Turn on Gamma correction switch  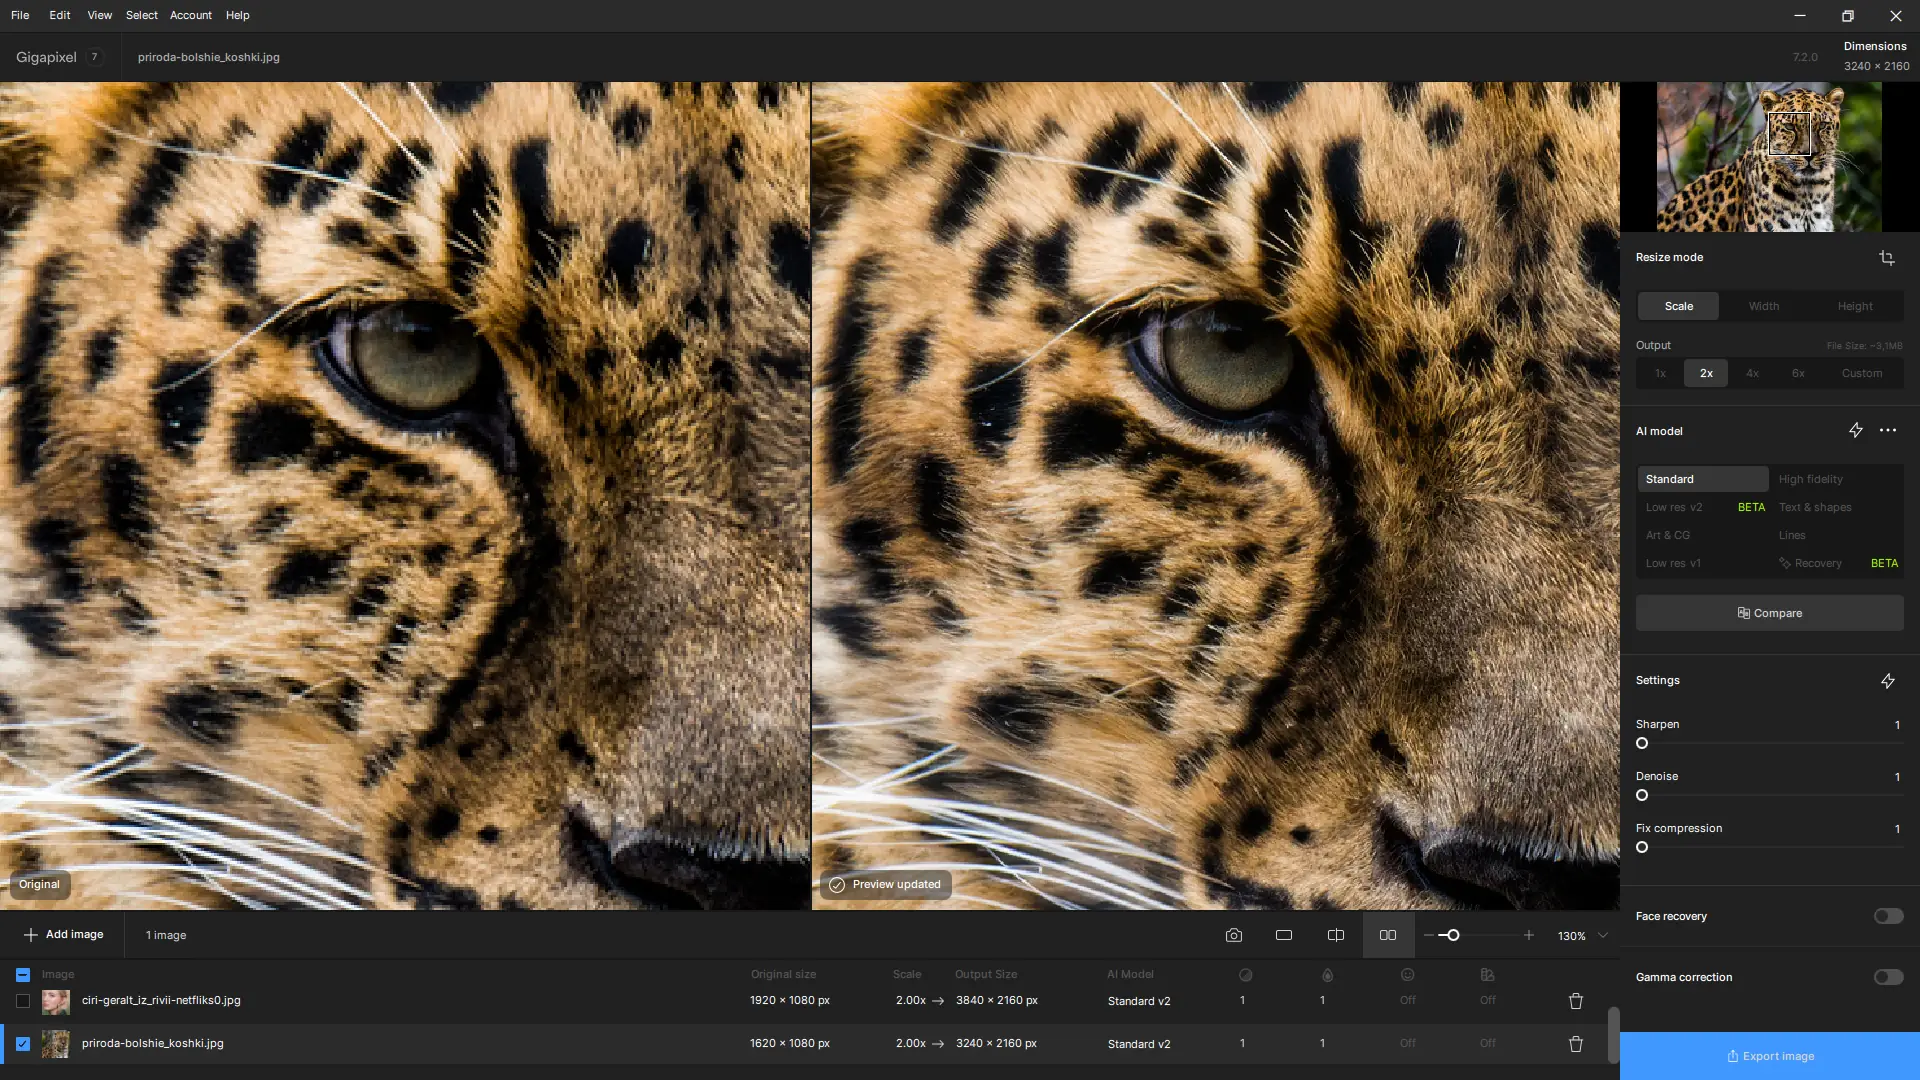point(1888,977)
